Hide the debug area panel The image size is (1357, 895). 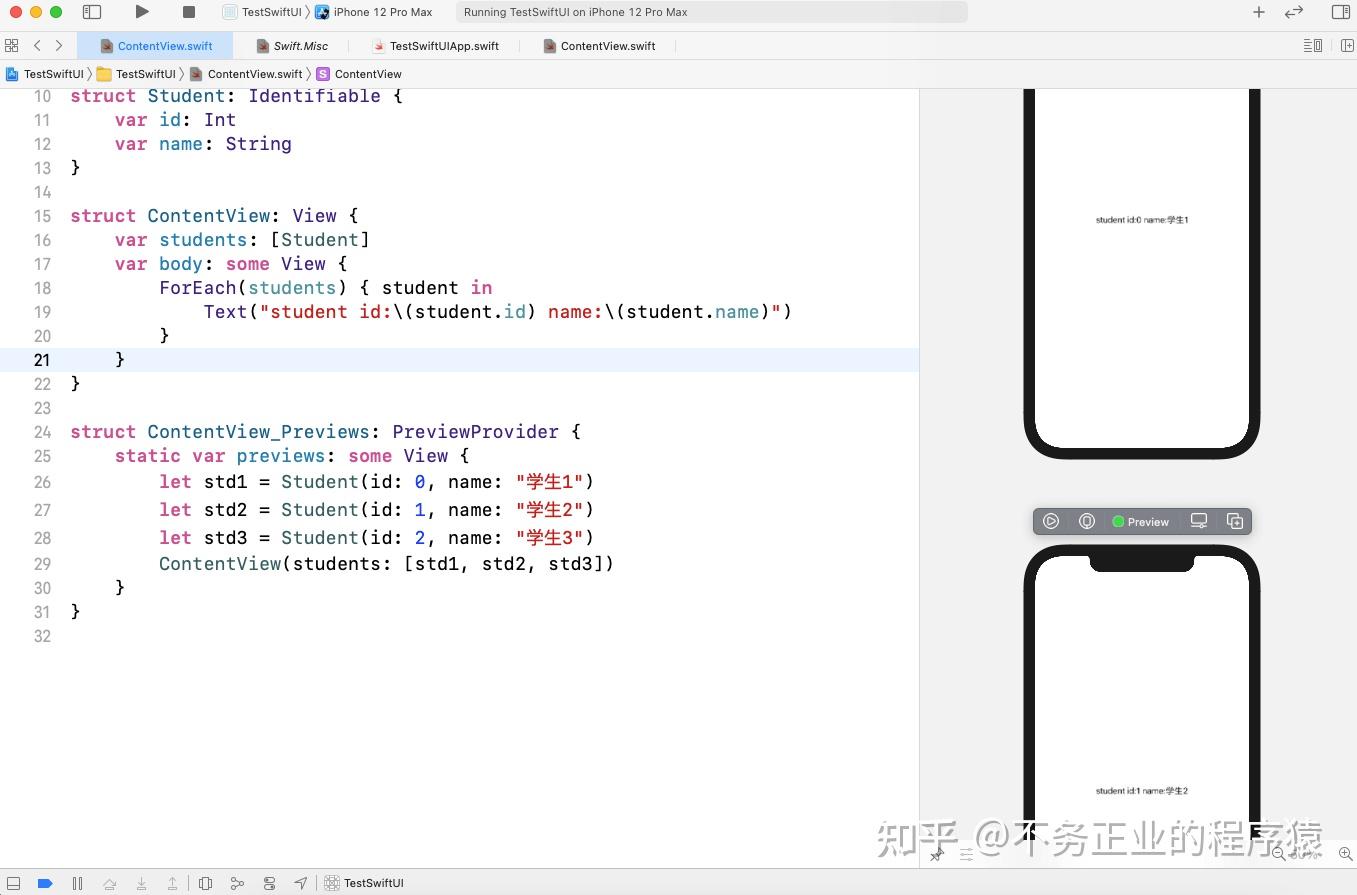click(14, 883)
